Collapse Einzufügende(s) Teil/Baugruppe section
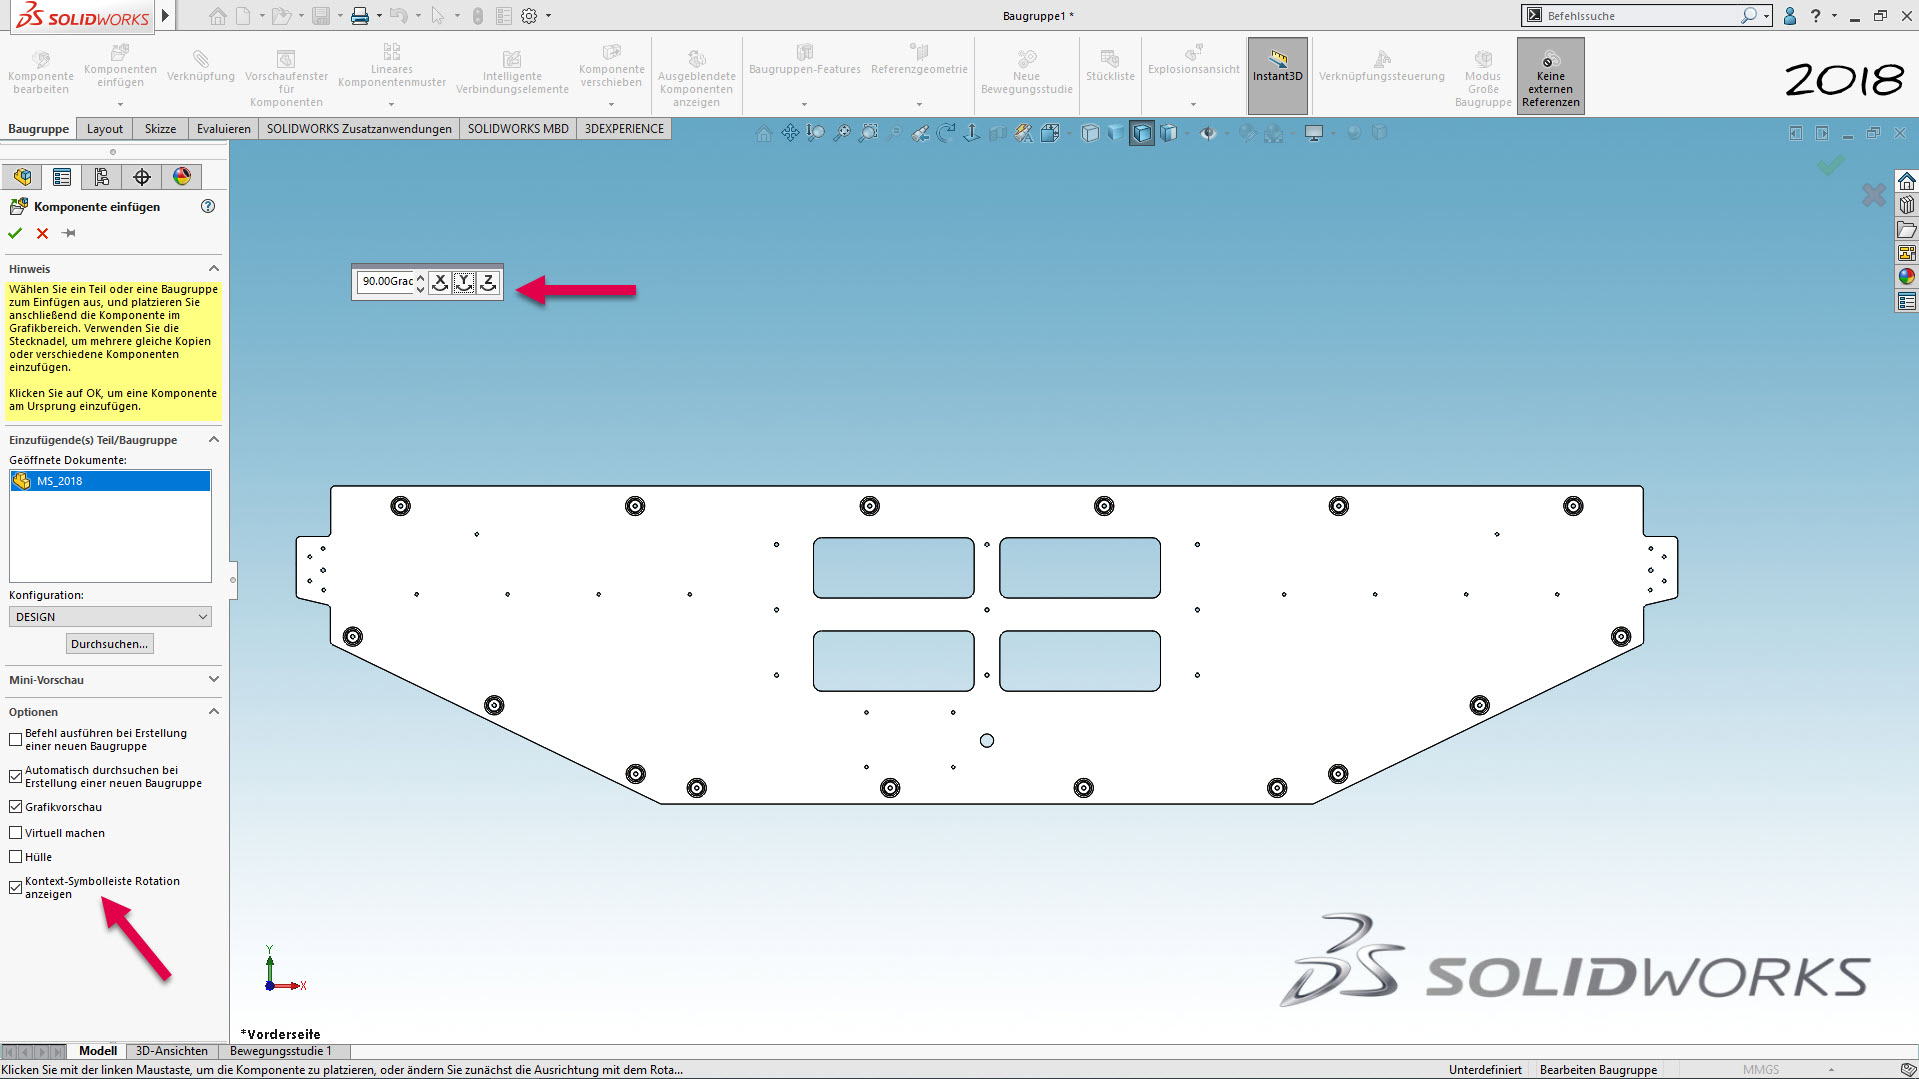 pyautogui.click(x=213, y=440)
